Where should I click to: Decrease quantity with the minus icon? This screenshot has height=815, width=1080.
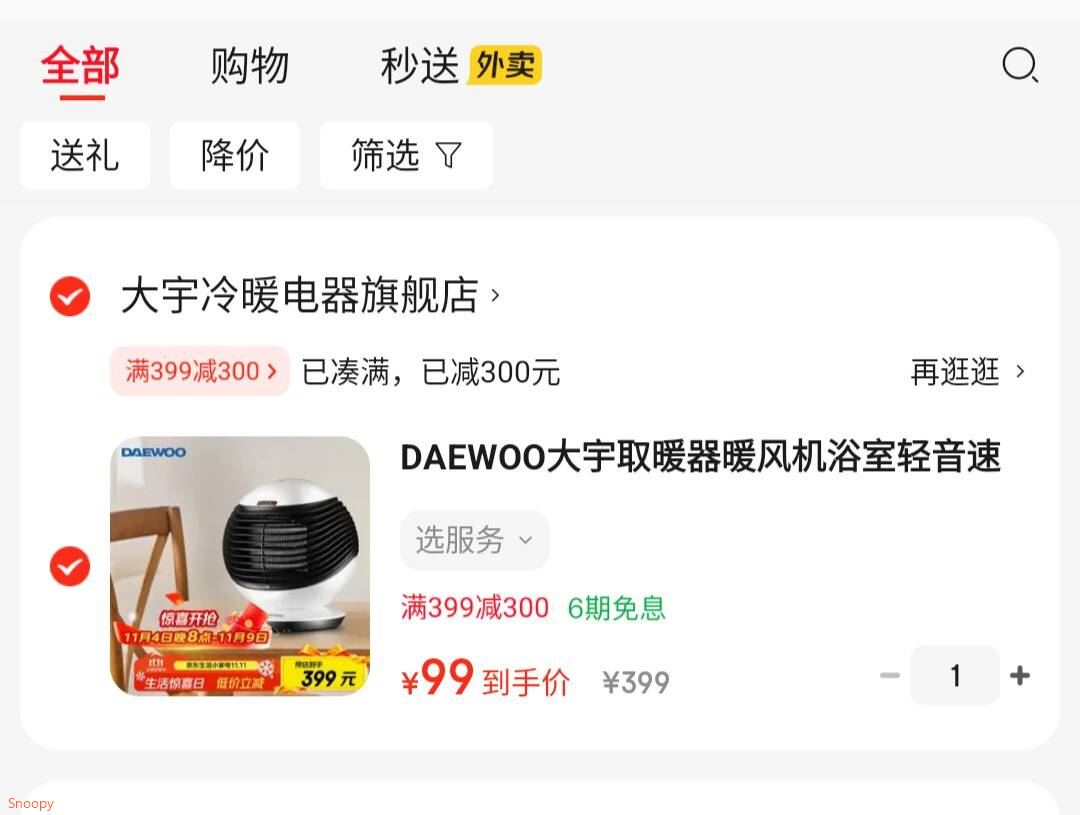click(x=890, y=675)
